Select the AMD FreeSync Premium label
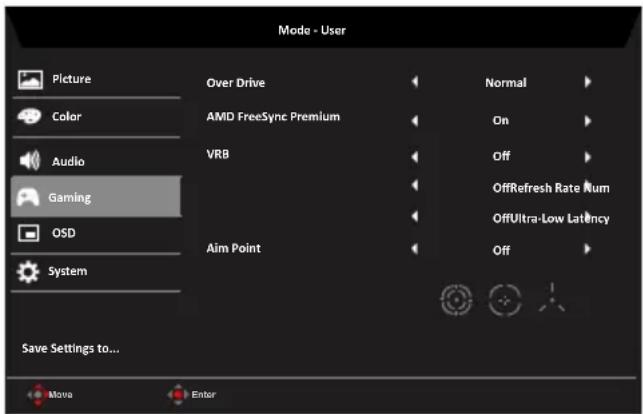 (x=273, y=117)
